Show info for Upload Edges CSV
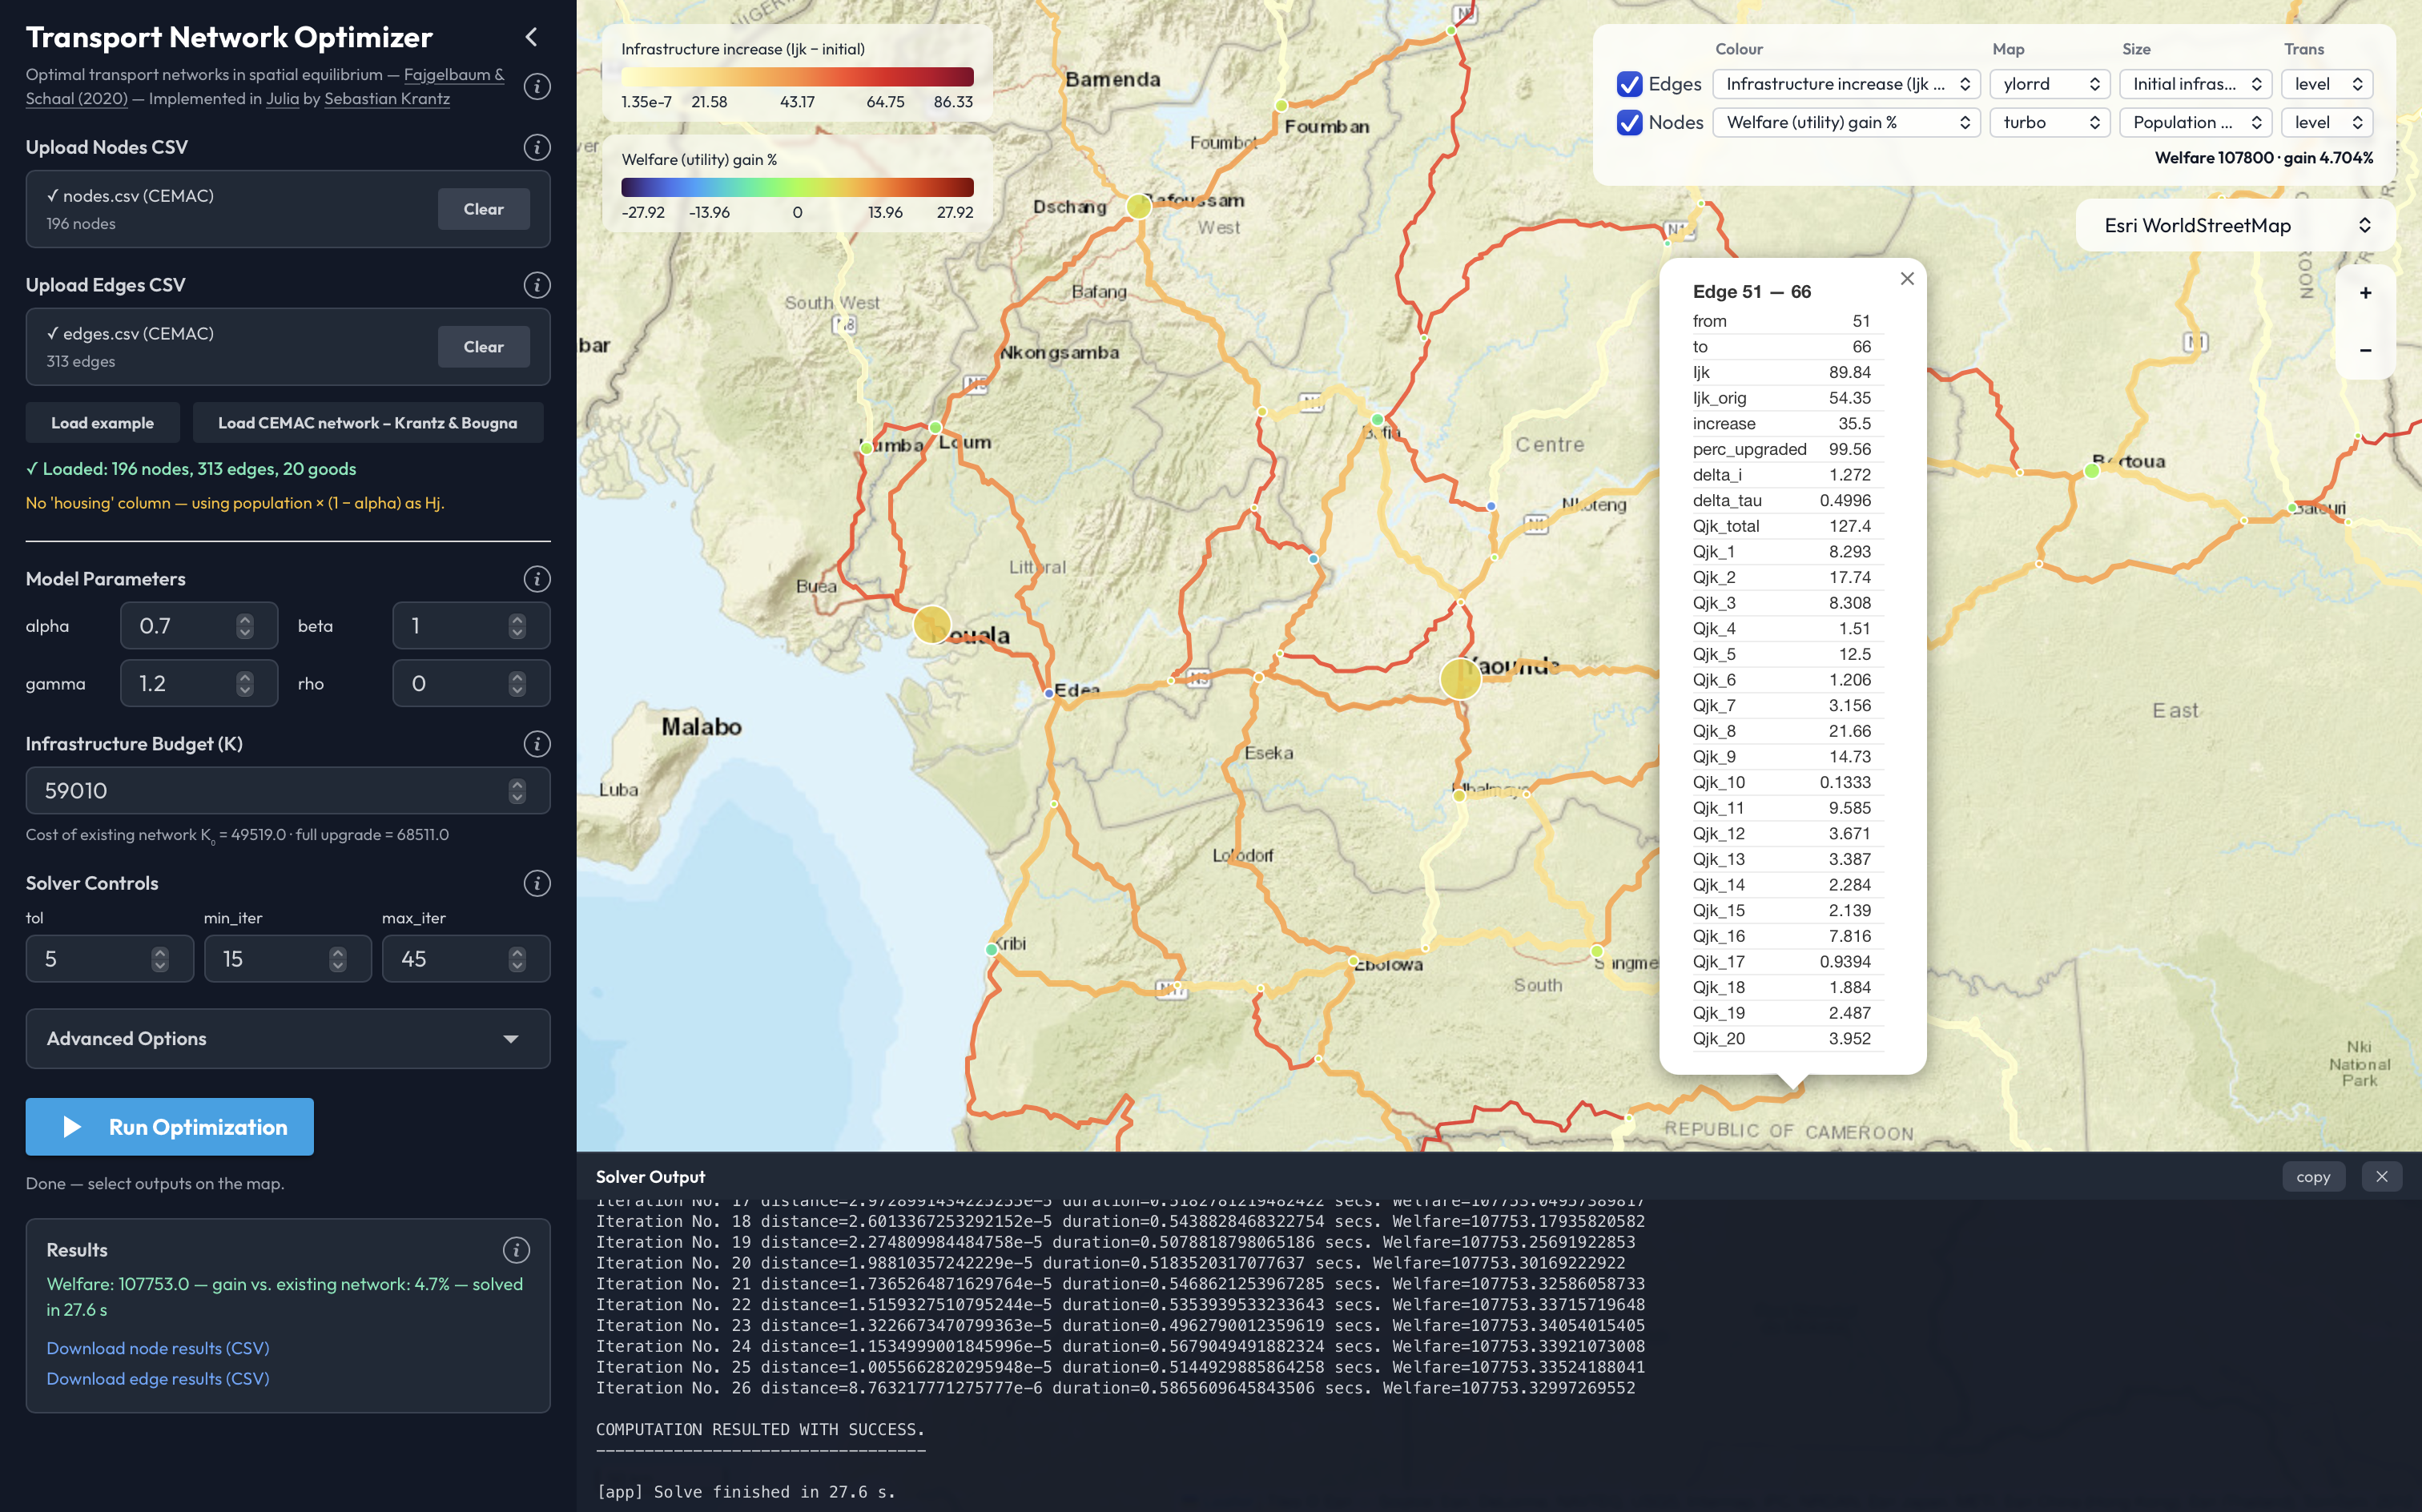The width and height of the screenshot is (2422, 1512). pyautogui.click(x=537, y=285)
